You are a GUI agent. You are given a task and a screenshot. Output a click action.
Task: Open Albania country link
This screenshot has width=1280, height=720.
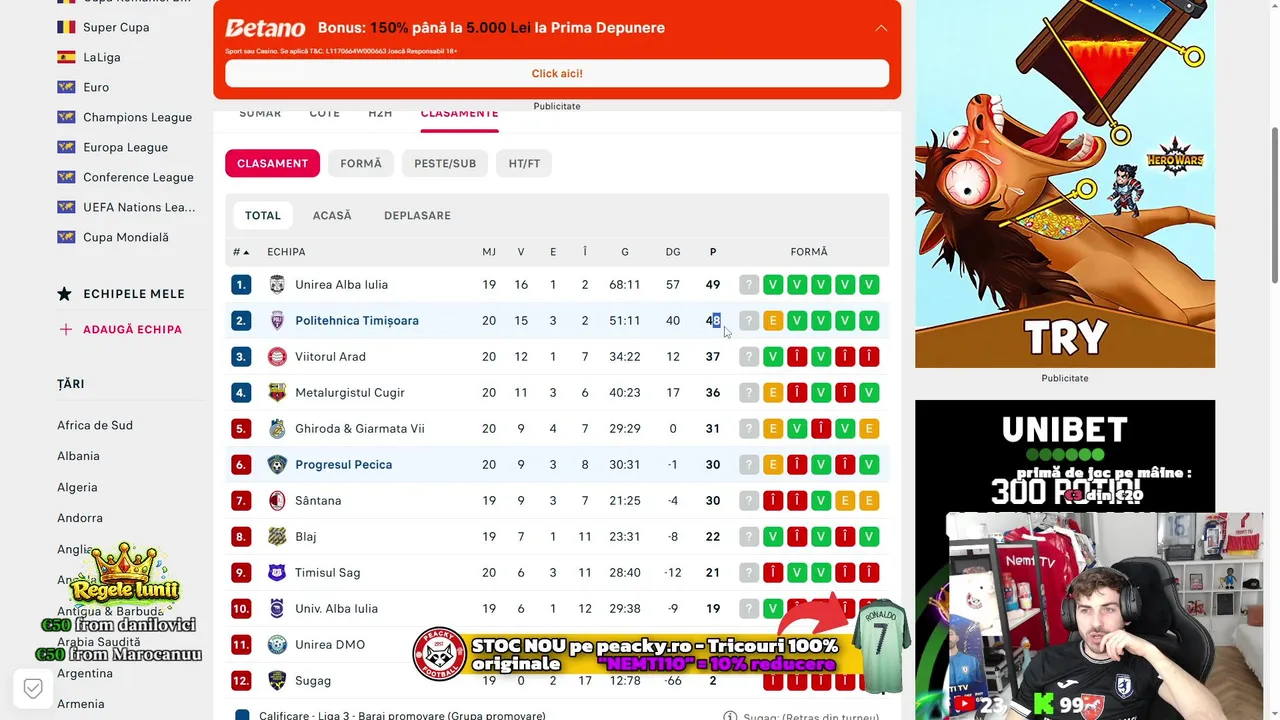pos(78,456)
